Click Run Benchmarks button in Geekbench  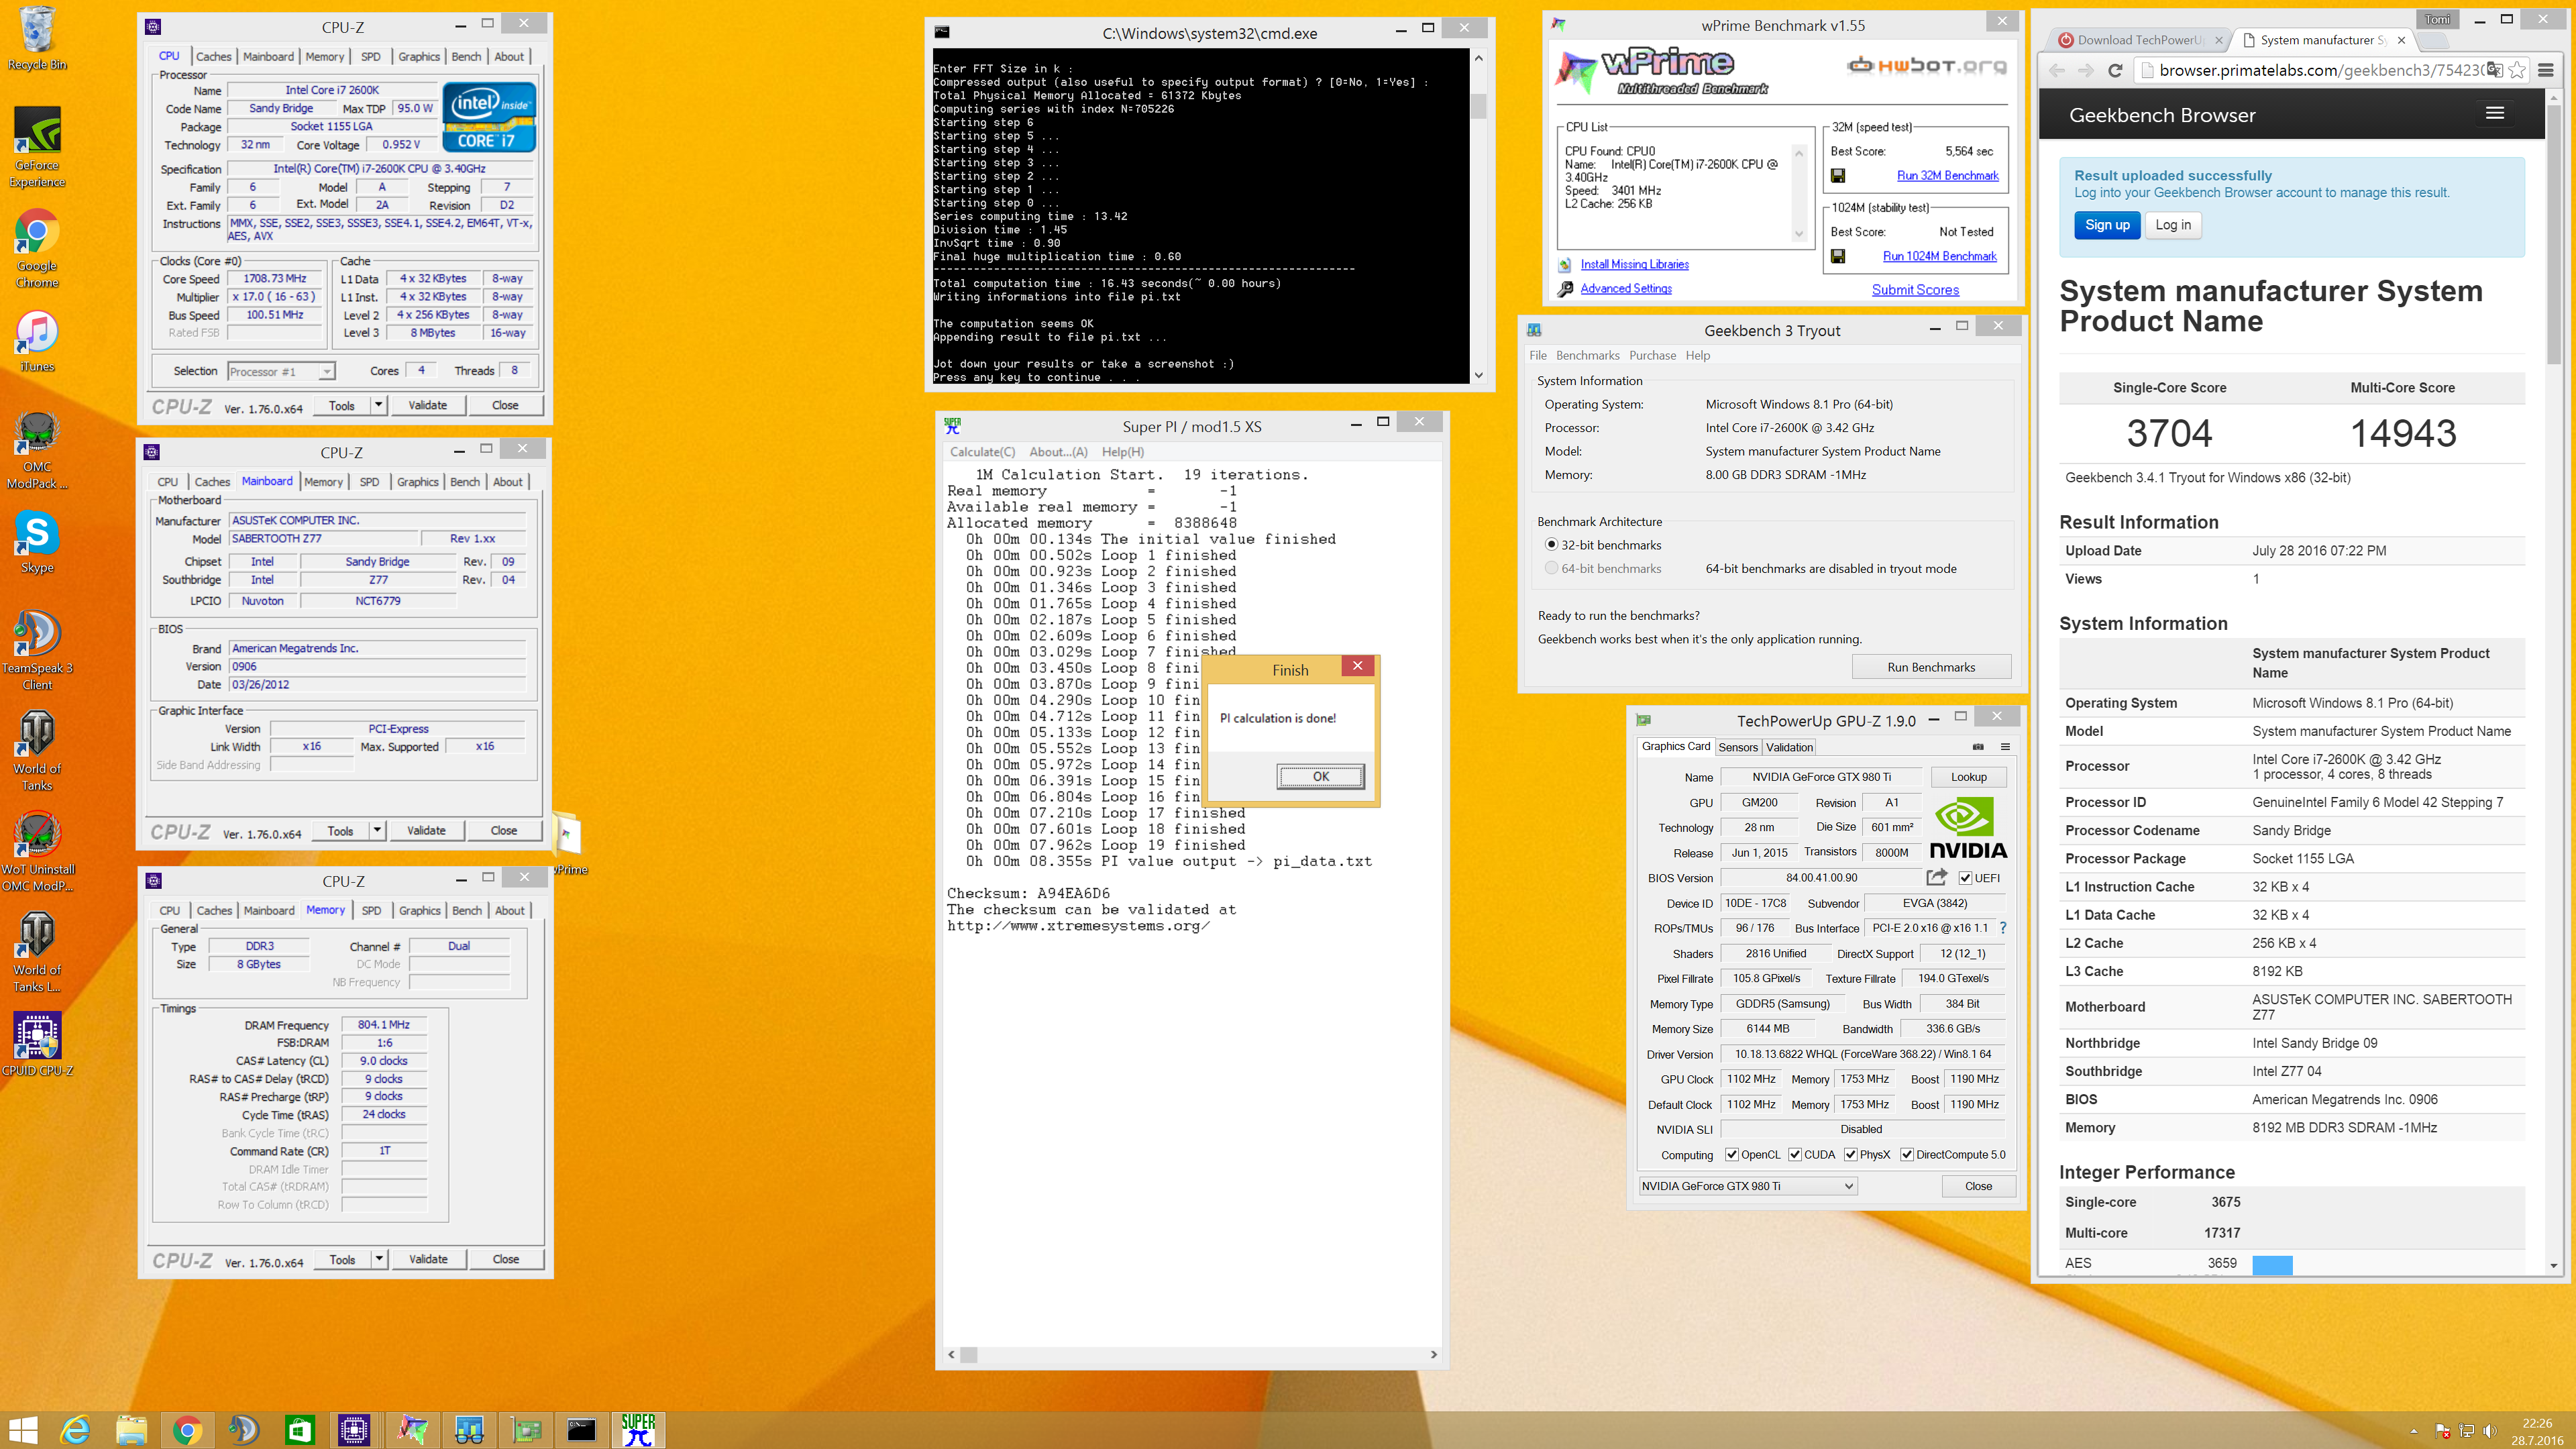1931,667
